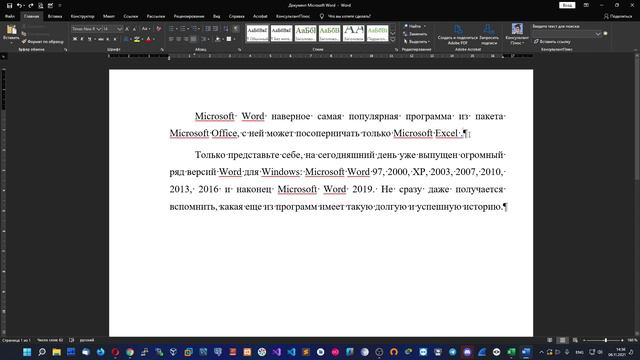Open the paragraph shading color menu
This screenshot has height=360, width=640.
click(x=222, y=39)
